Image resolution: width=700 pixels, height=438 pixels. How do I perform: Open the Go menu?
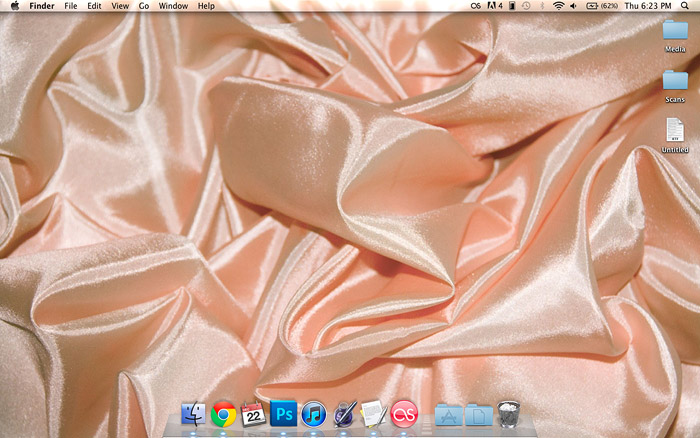tap(144, 6)
